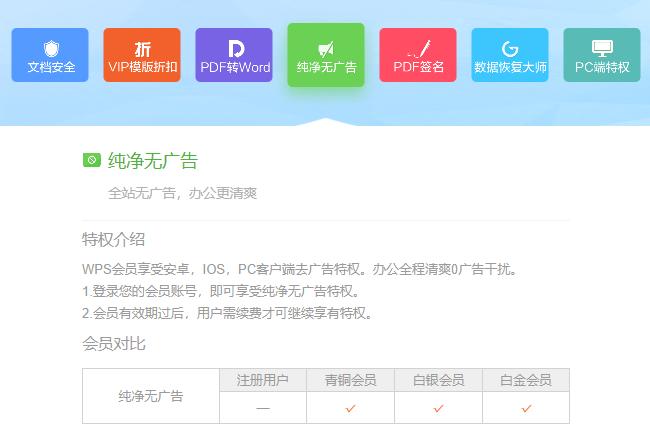Image resolution: width=650 pixels, height=448 pixels.
Task: Click the 纯净无广告 table row label
Action: pyautogui.click(x=151, y=396)
